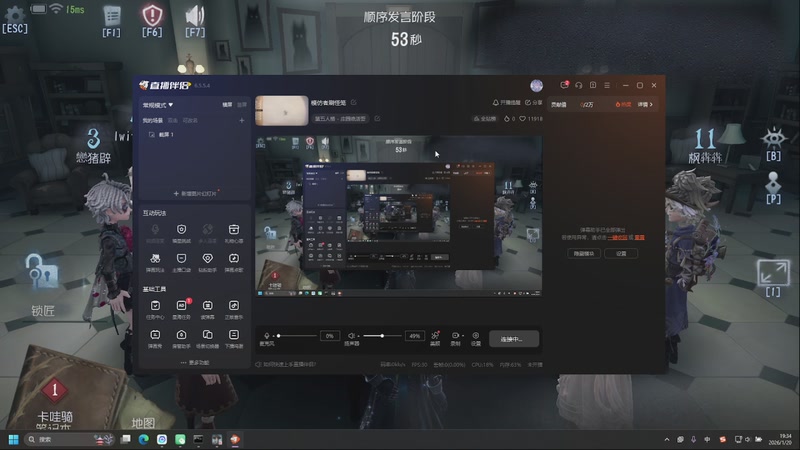Open the binoculars danmaku gameplay icon
Screen dimensions: 800x450
(x=155, y=259)
